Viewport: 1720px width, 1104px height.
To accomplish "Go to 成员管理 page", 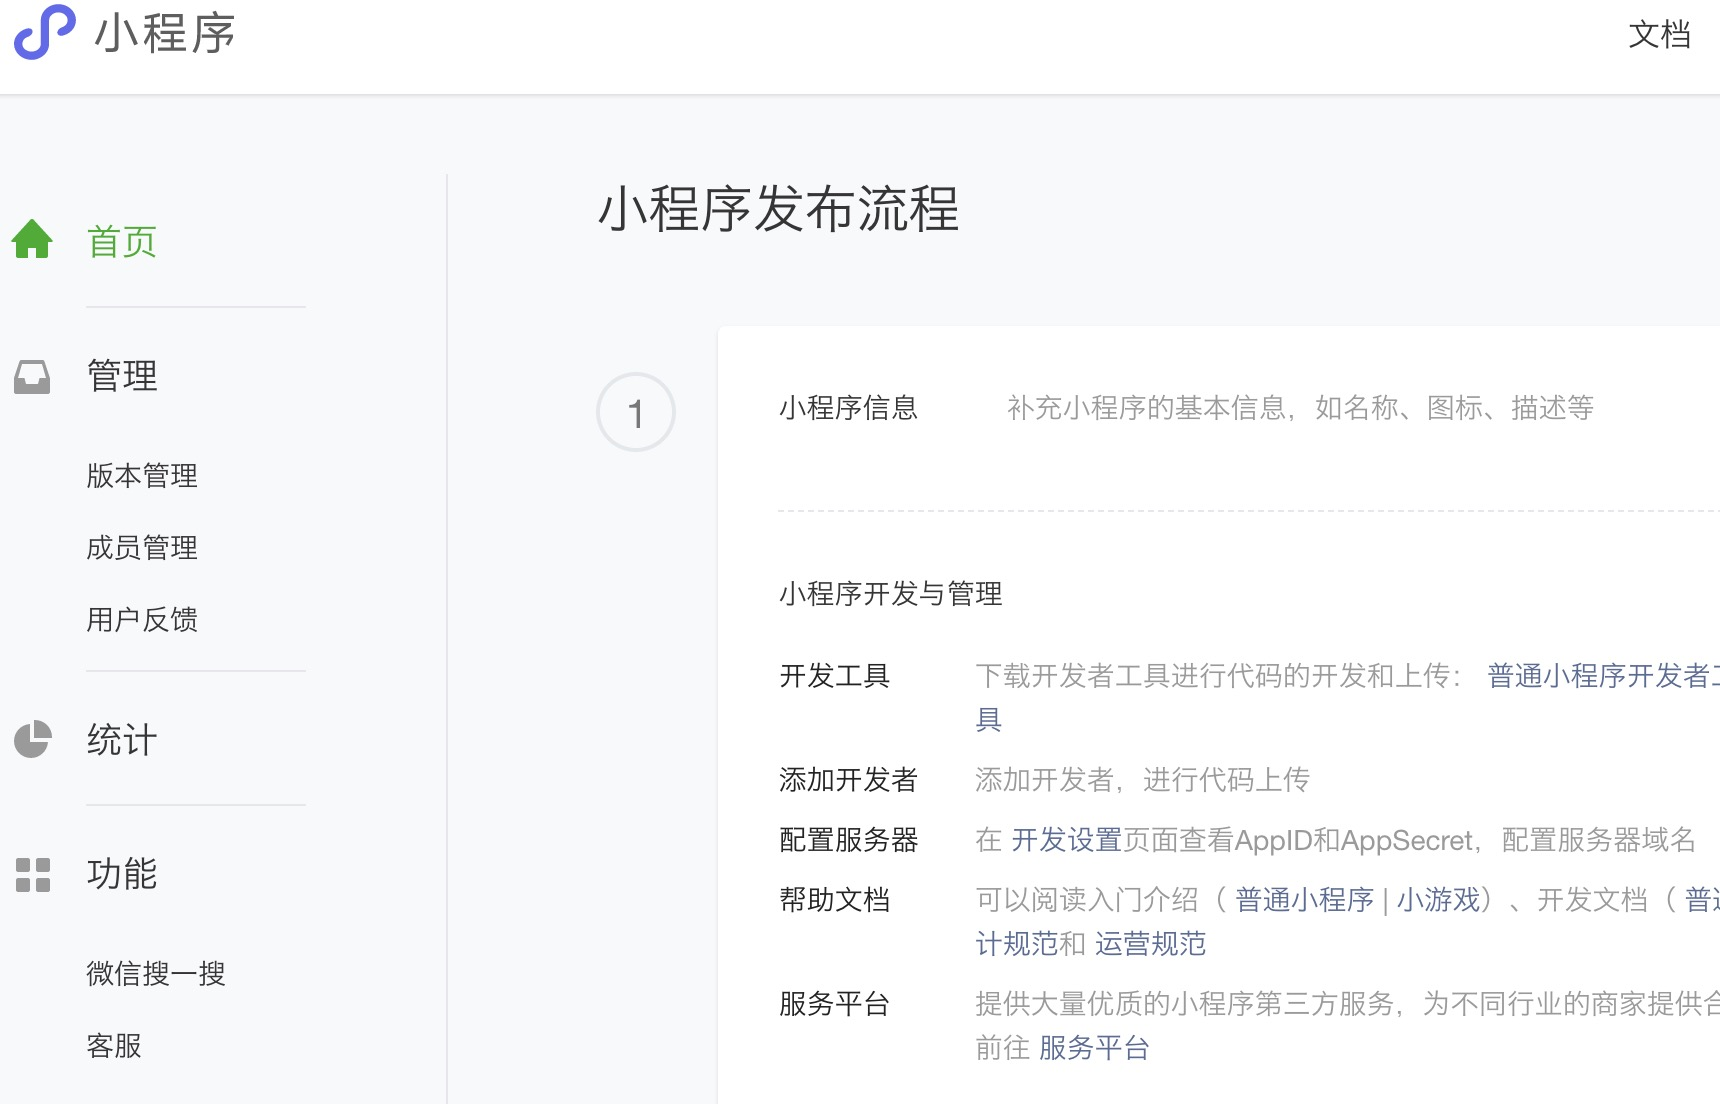I will coord(142,547).
